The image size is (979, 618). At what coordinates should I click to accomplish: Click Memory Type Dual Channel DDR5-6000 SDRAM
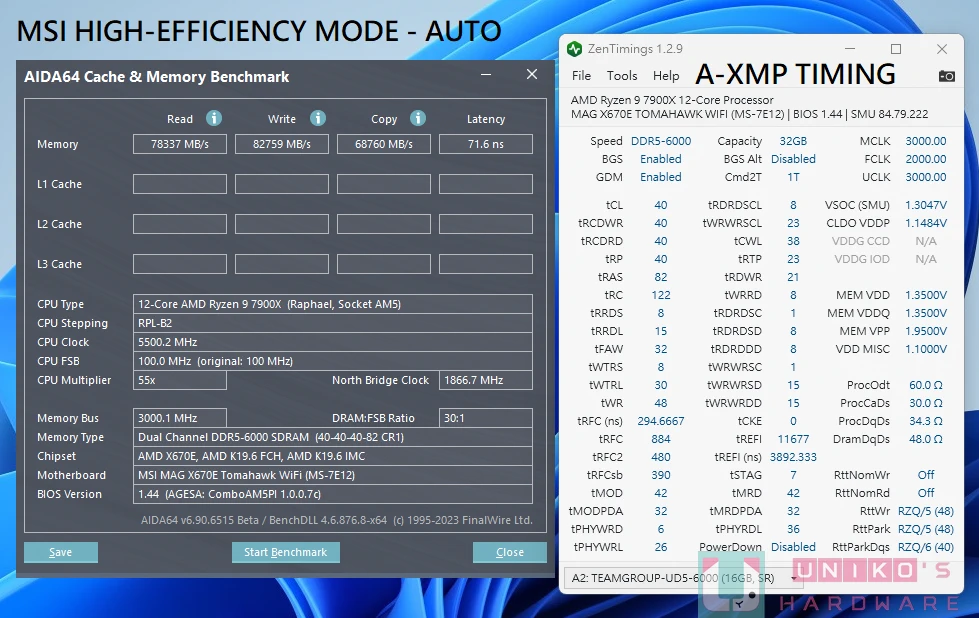pos(333,437)
